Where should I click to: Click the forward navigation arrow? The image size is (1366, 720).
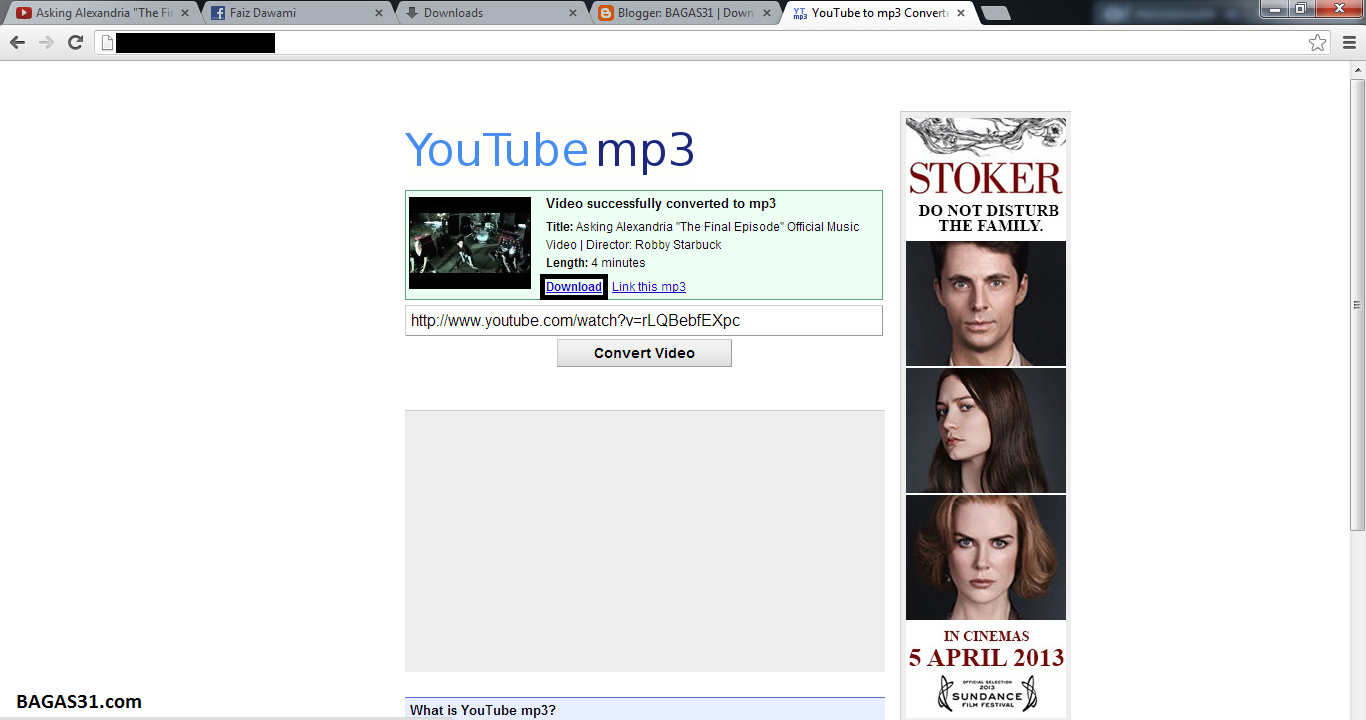pos(45,43)
